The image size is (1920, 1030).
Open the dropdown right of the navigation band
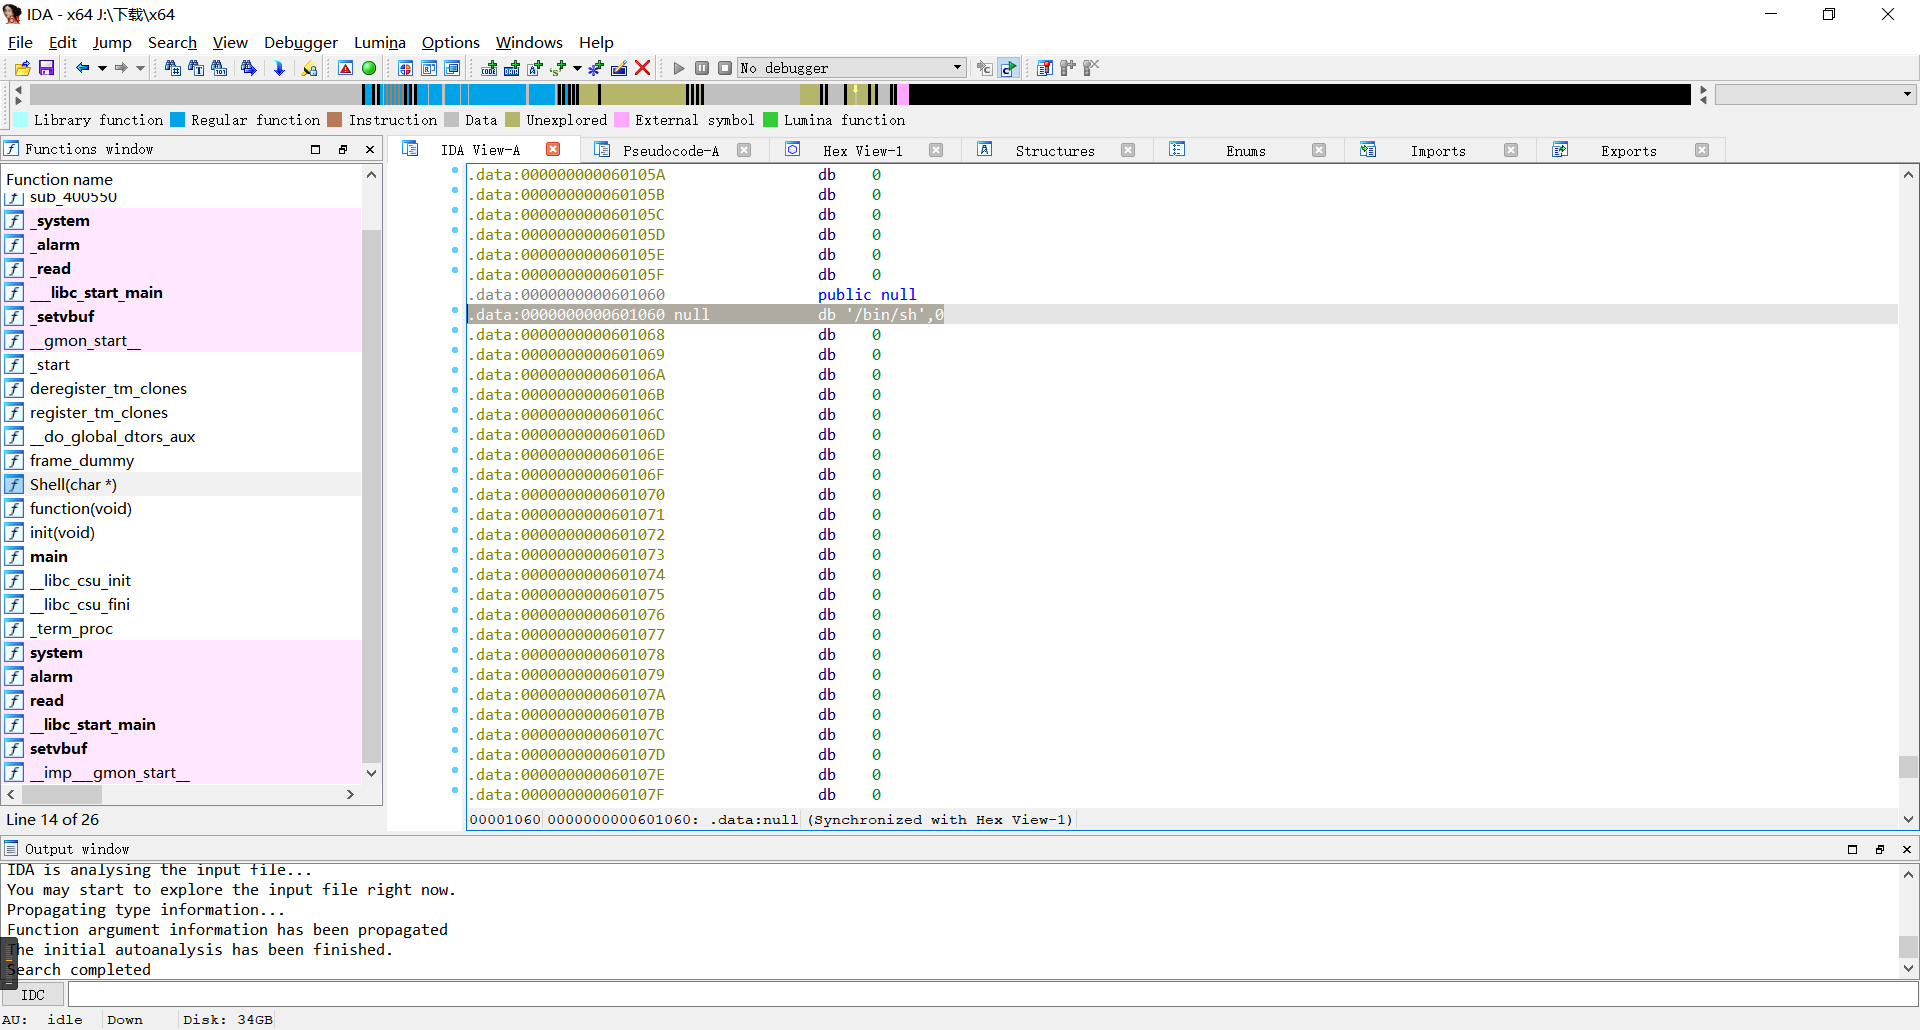tap(1907, 94)
